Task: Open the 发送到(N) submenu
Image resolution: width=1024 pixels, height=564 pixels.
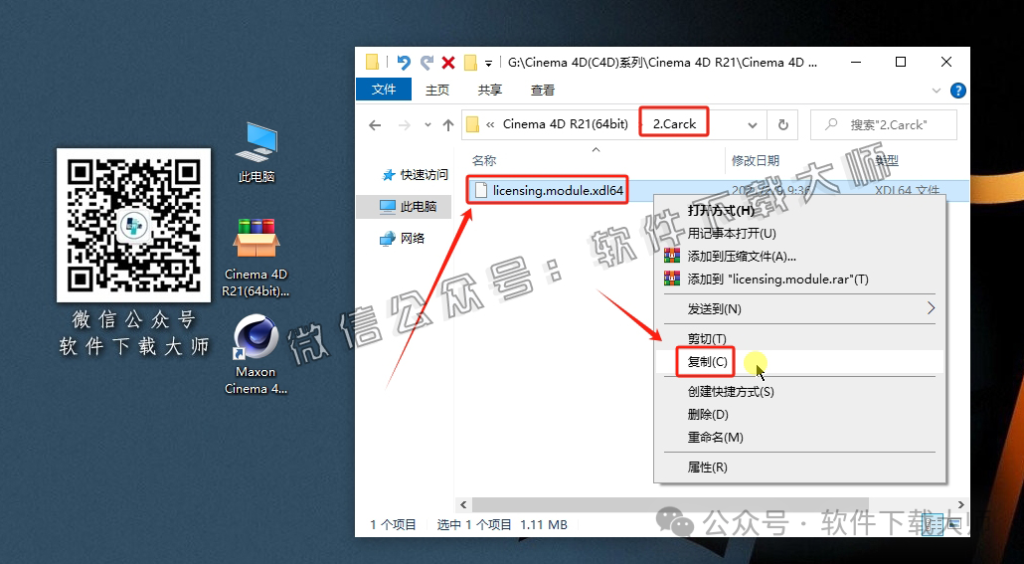Action: (x=799, y=308)
